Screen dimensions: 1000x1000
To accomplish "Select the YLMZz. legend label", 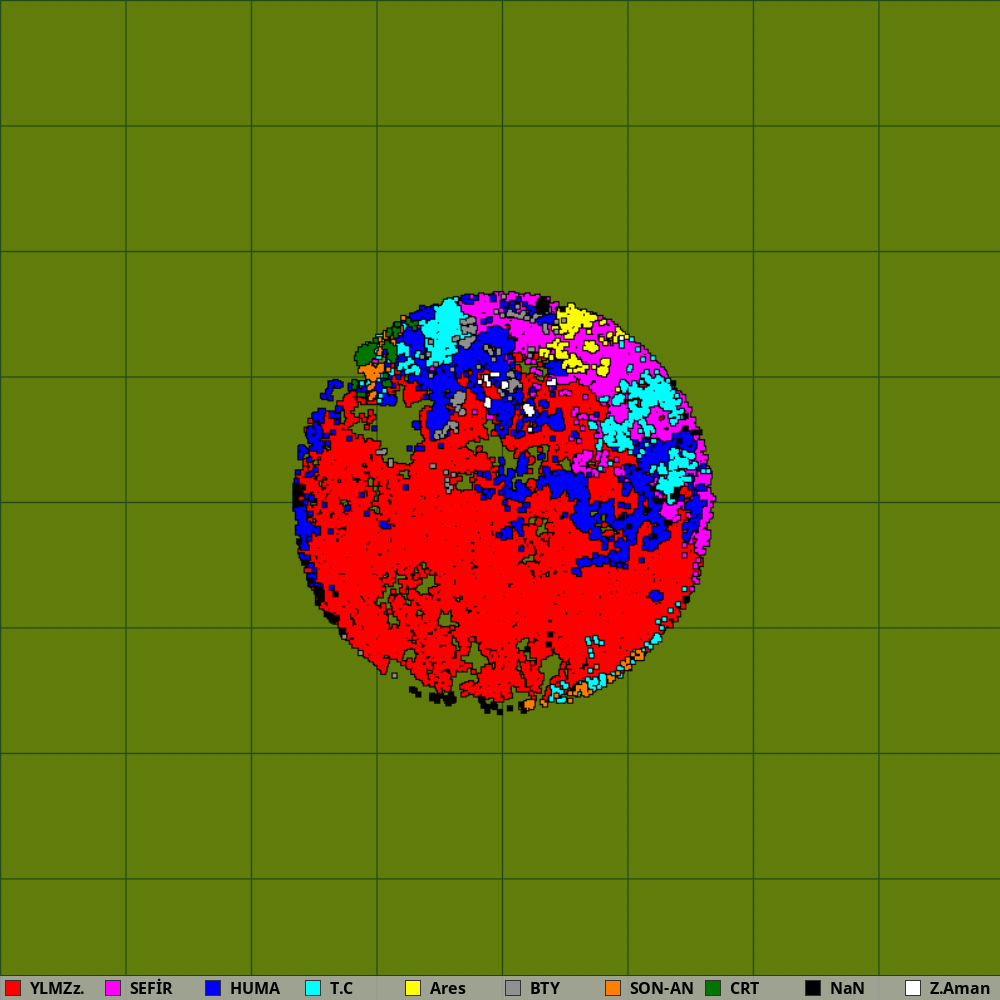I will pos(57,989).
